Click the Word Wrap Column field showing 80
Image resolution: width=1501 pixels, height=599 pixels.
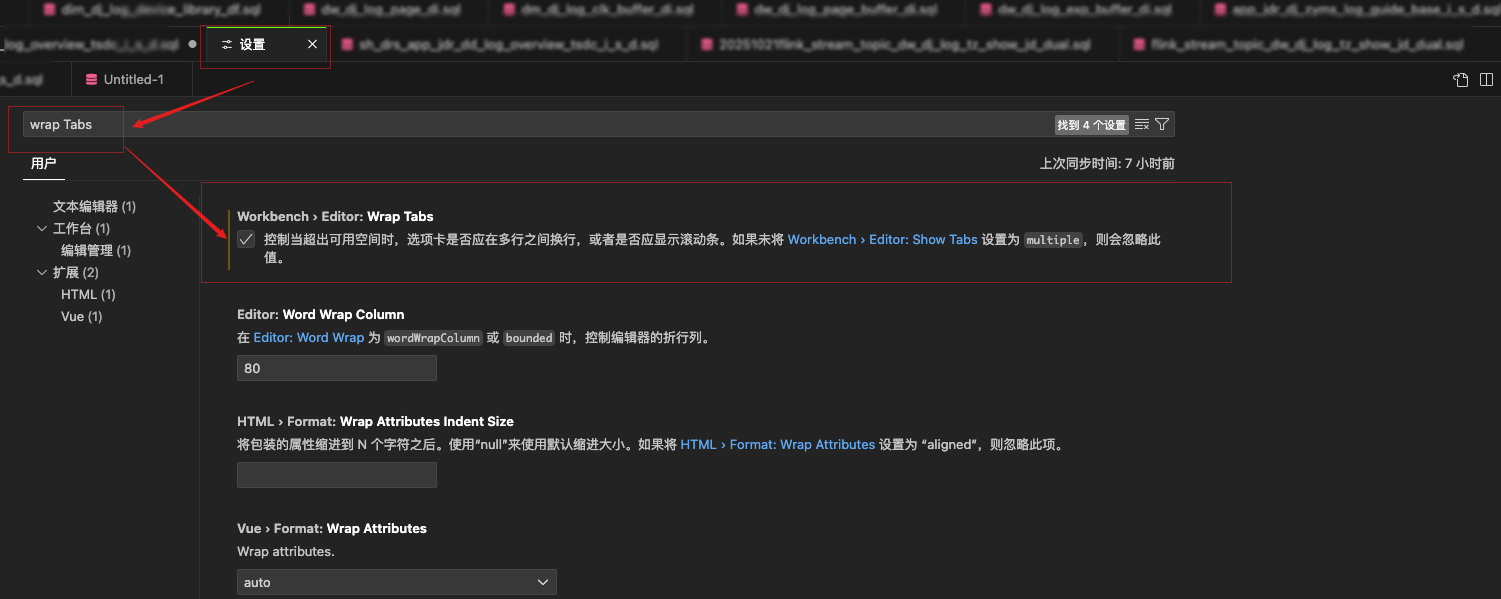pyautogui.click(x=337, y=368)
